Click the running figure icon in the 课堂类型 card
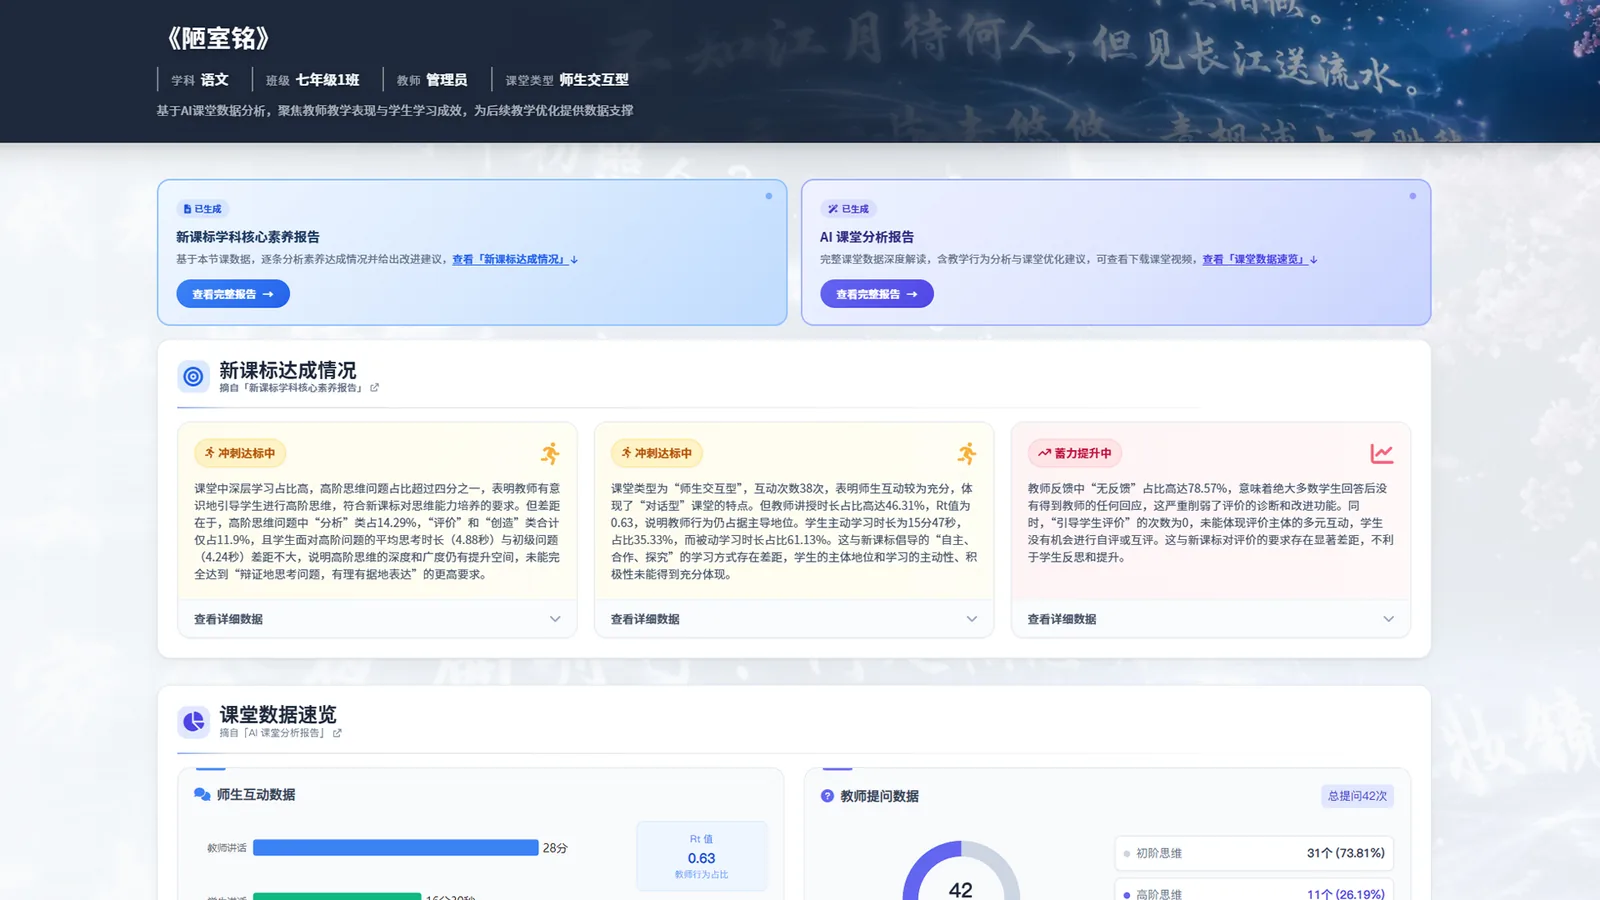Image resolution: width=1600 pixels, height=900 pixels. pyautogui.click(x=966, y=454)
